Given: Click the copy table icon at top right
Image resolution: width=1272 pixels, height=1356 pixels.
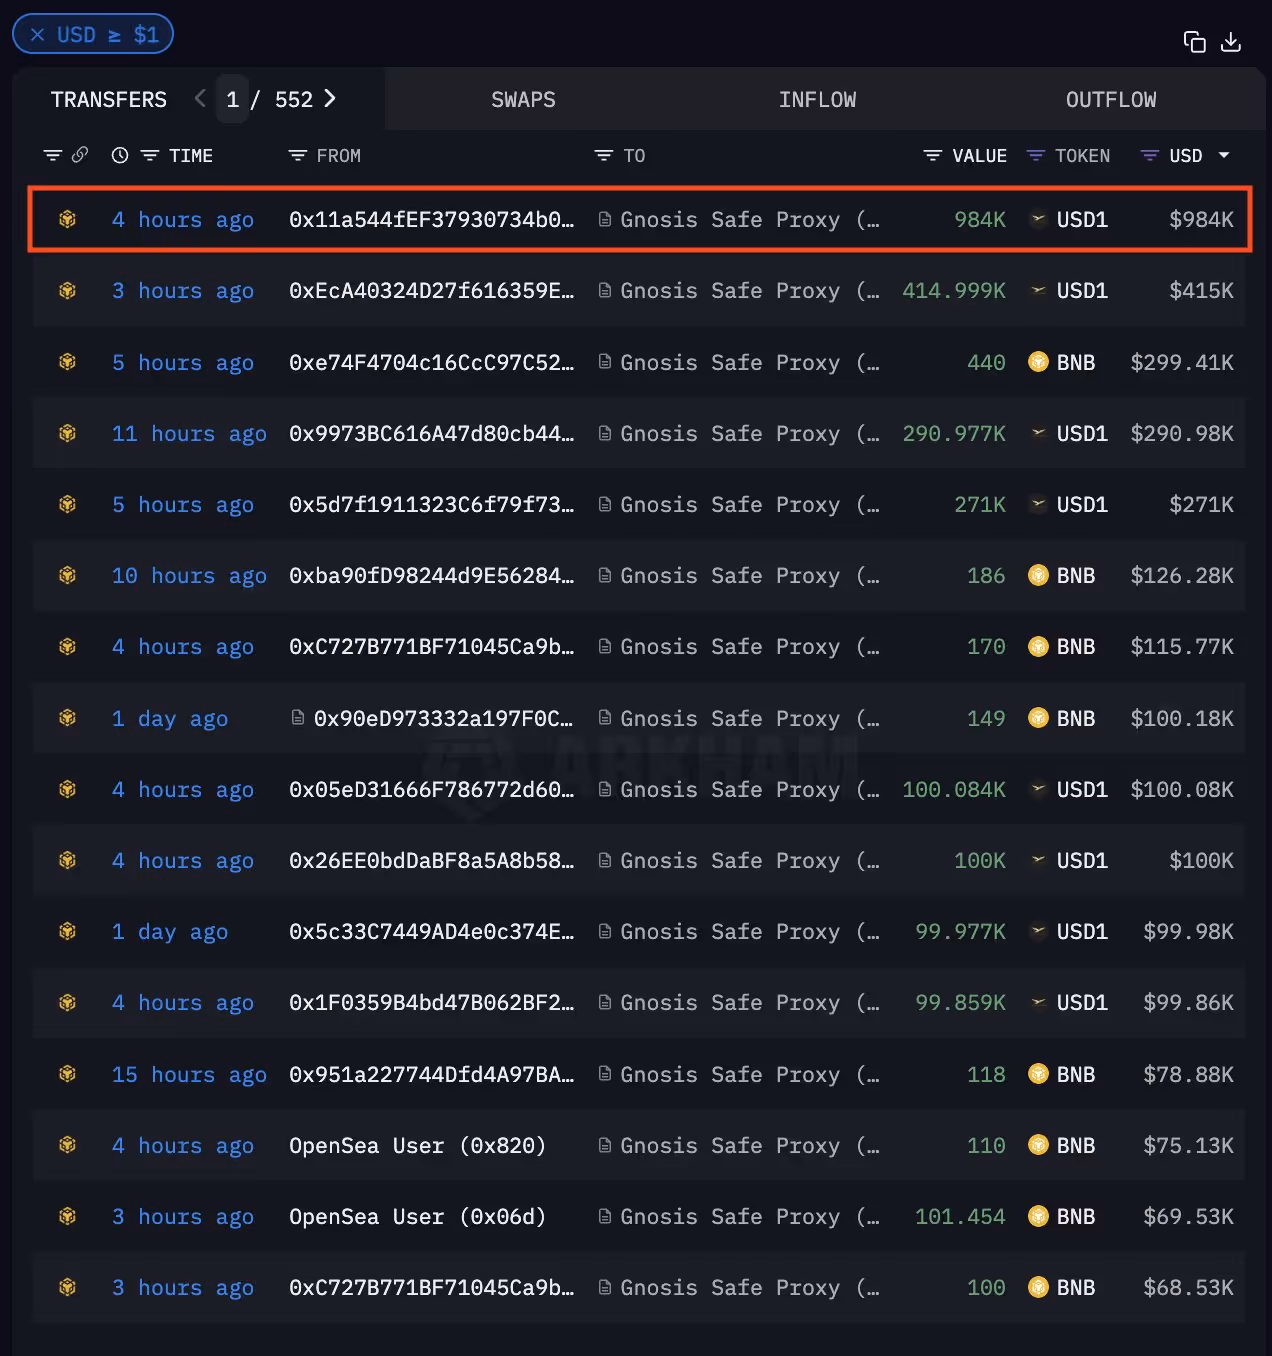Looking at the screenshot, I should coord(1194,42).
